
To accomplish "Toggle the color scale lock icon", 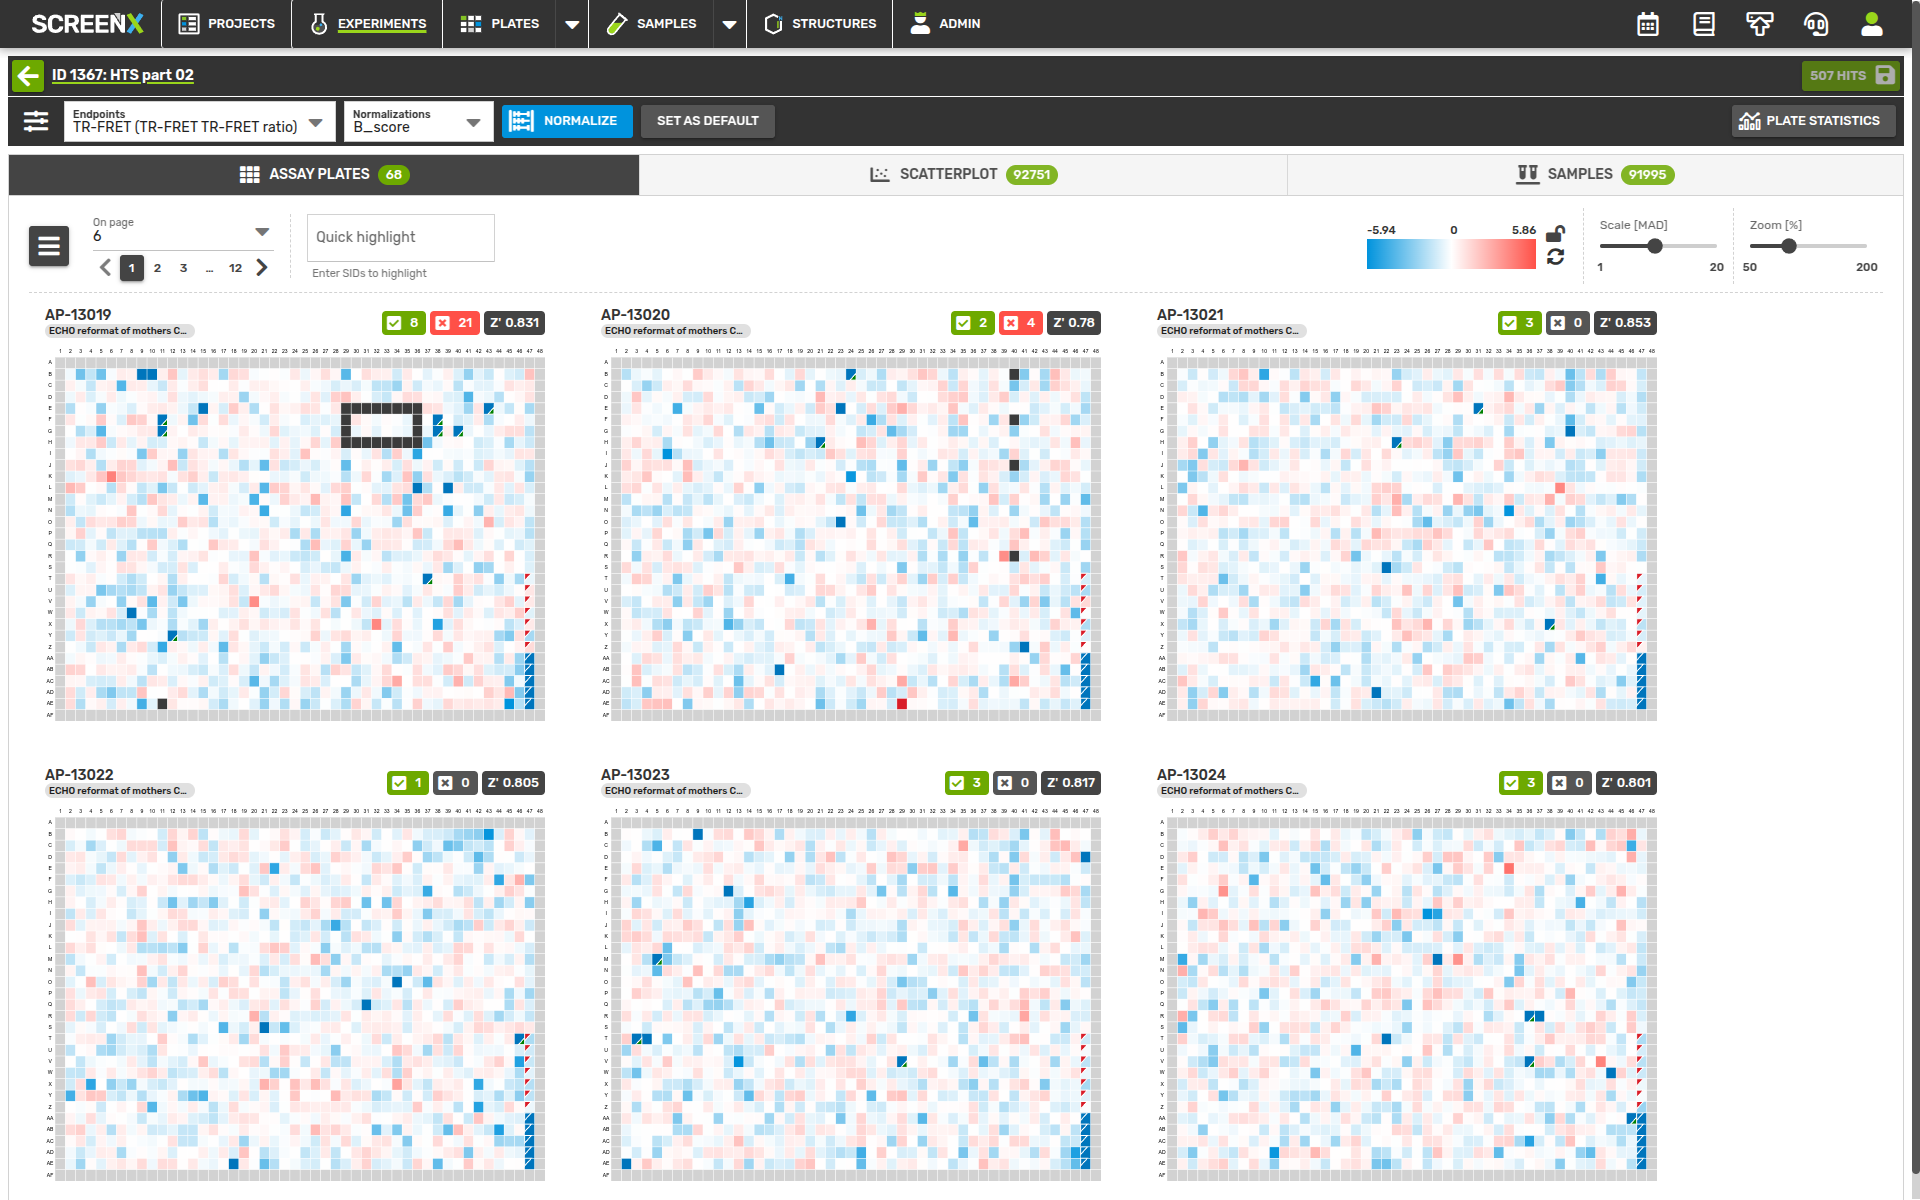I will coord(1555,233).
